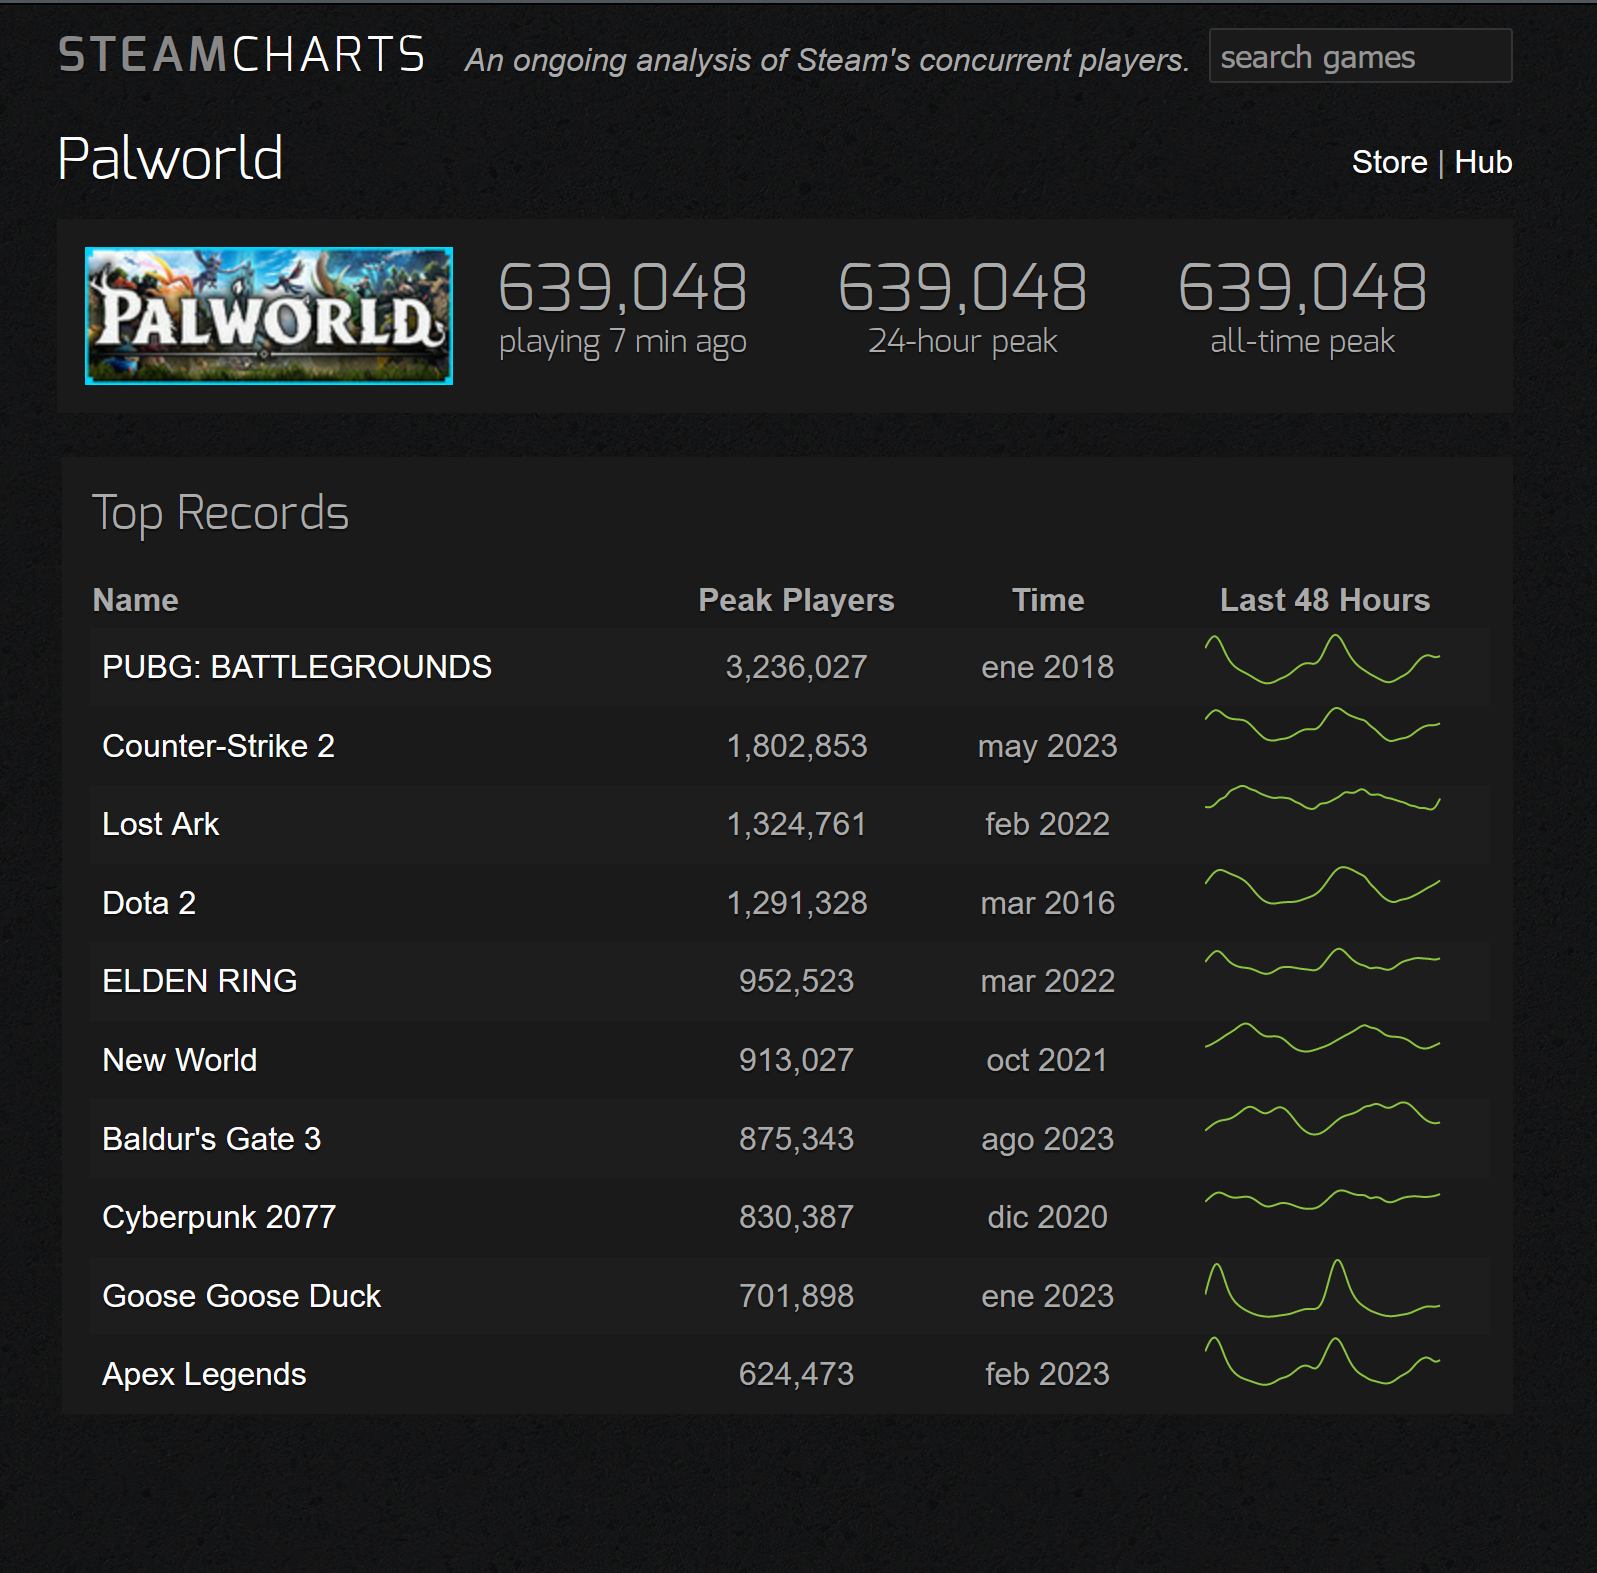Click the peak value 1,291,328
The image size is (1597, 1573).
pyautogui.click(x=796, y=903)
